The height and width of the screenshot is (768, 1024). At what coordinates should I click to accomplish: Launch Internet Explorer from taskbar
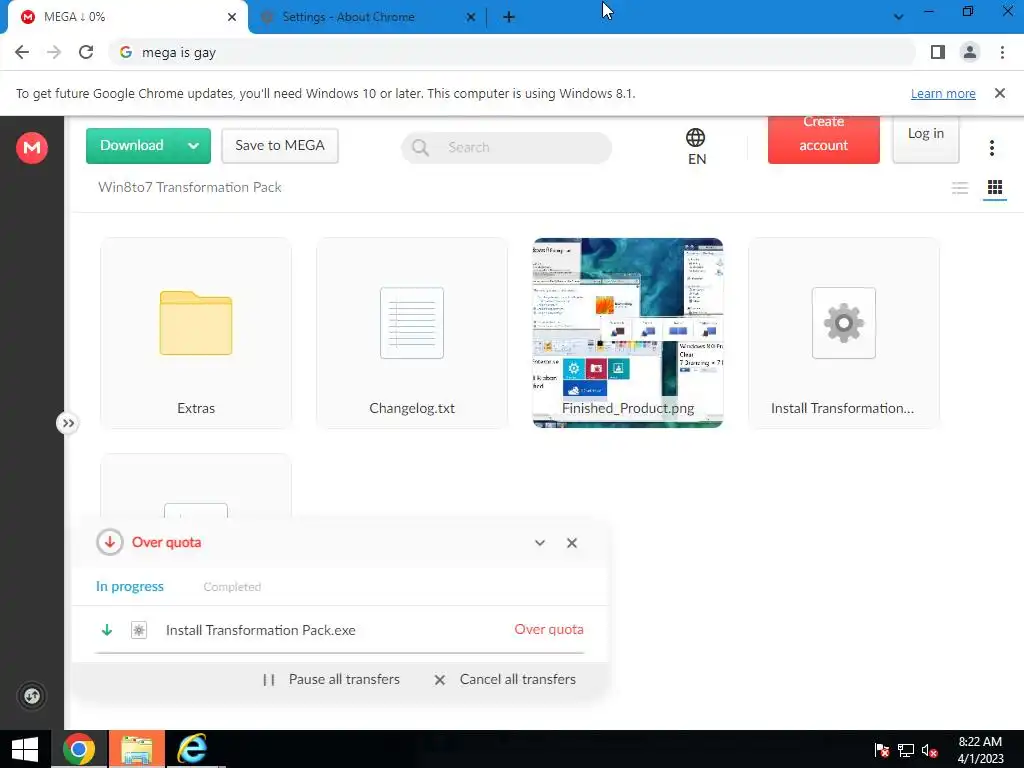click(193, 749)
